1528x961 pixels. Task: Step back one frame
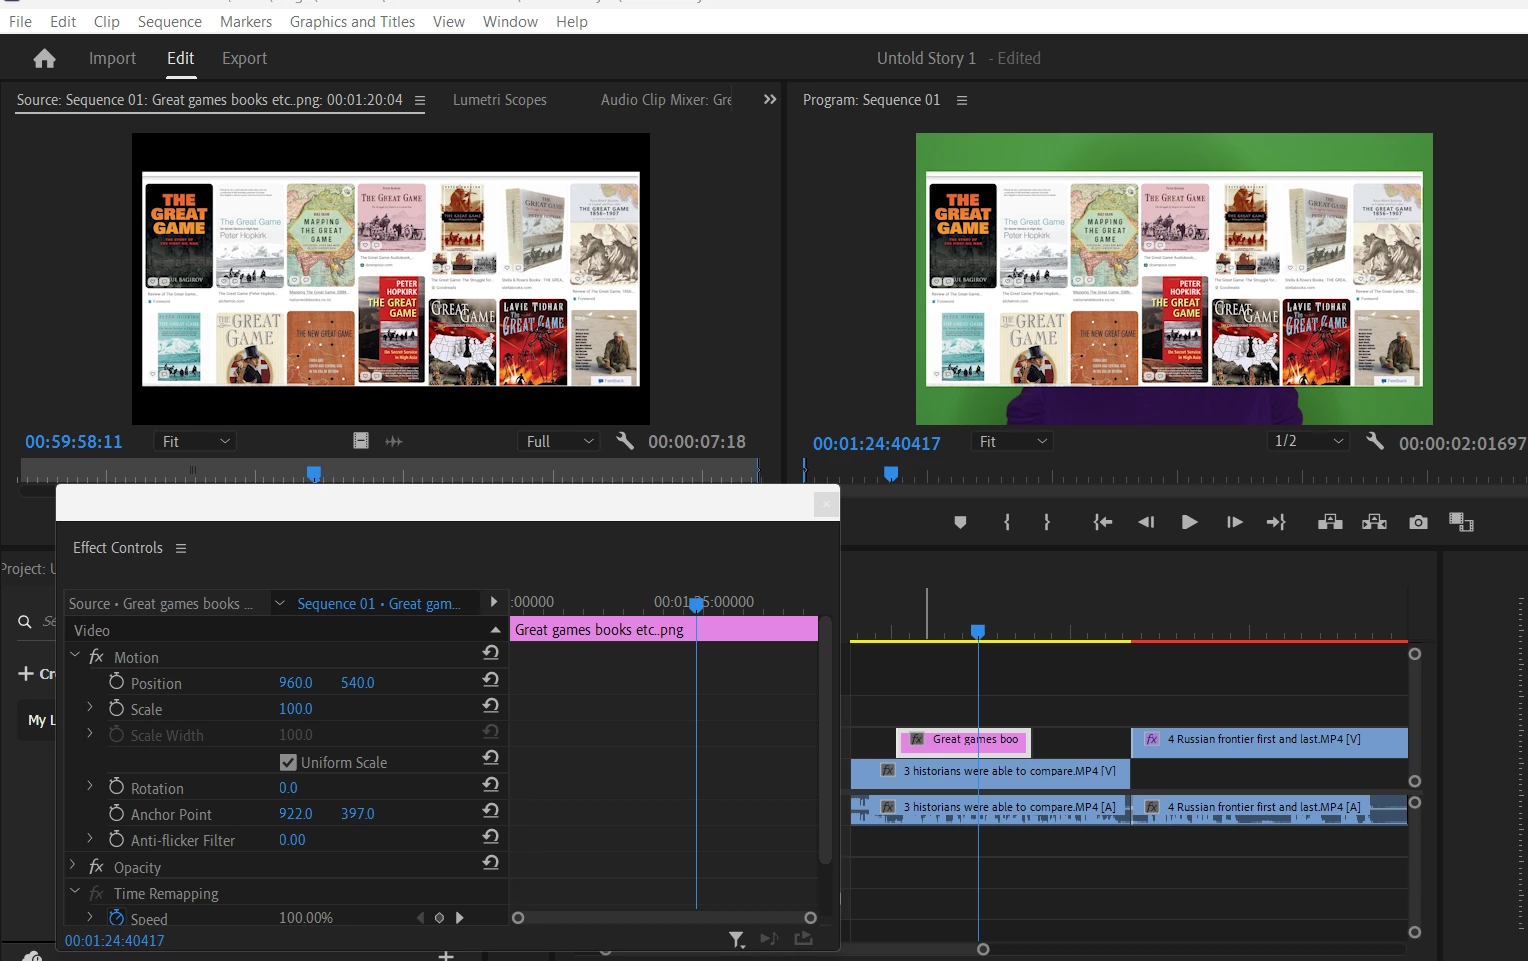[x=1146, y=522]
